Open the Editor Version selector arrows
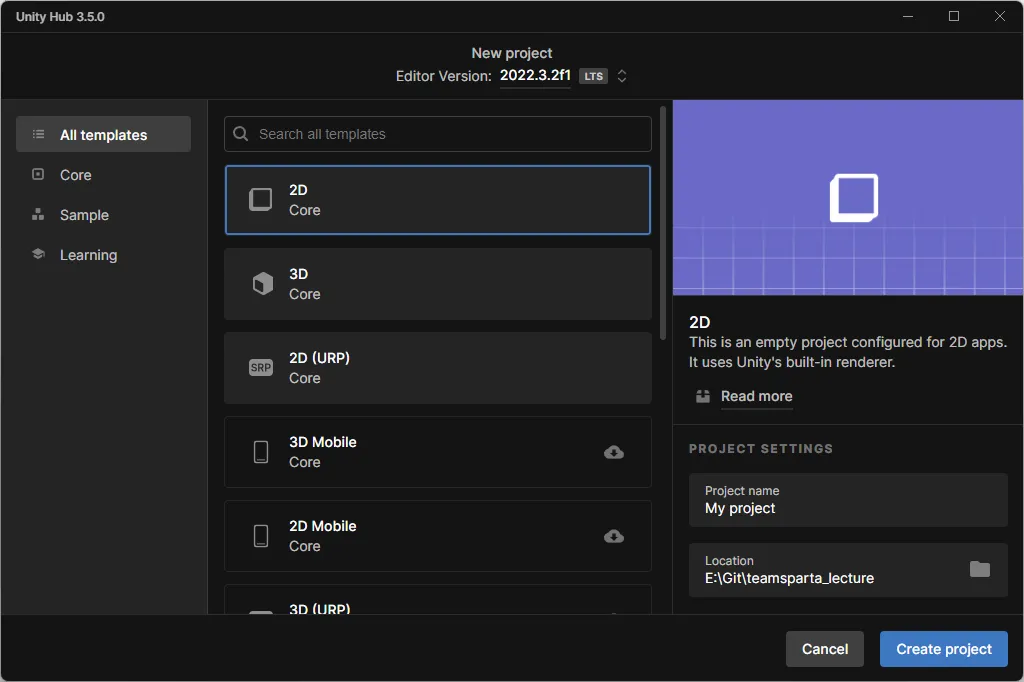The image size is (1024, 682). click(x=622, y=76)
